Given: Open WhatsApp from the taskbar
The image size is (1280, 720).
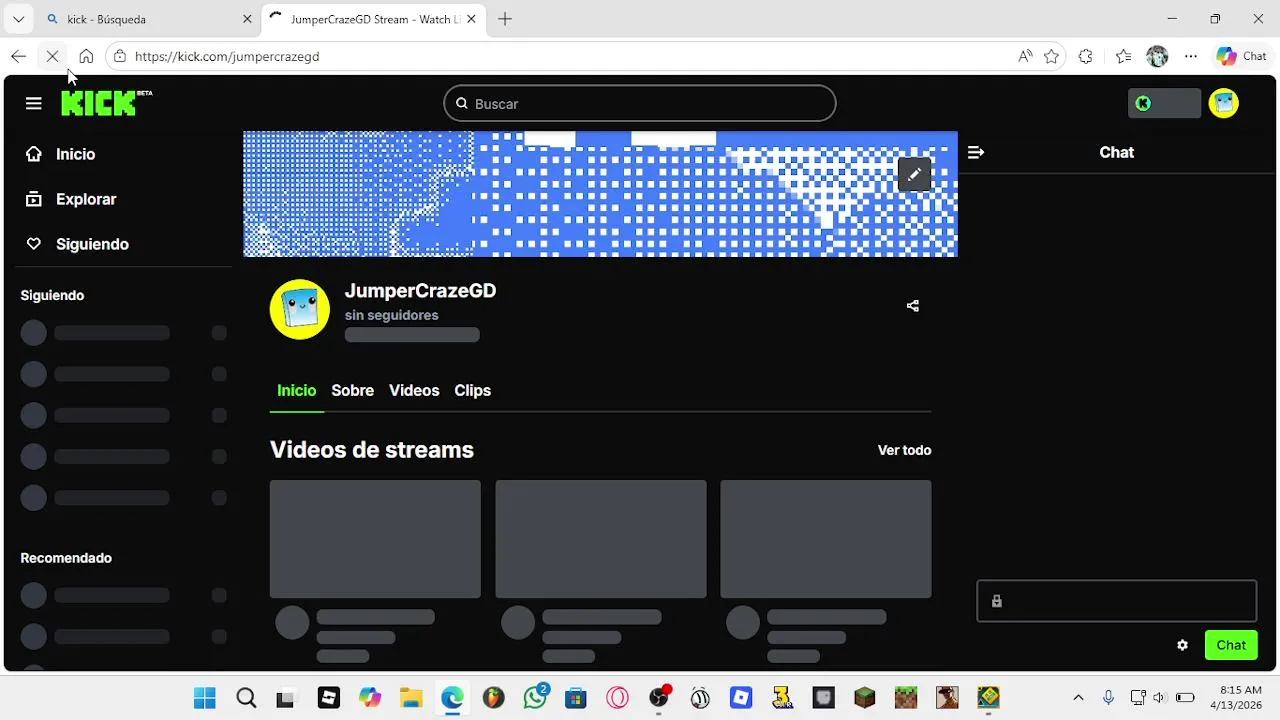Looking at the screenshot, I should click(x=536, y=696).
